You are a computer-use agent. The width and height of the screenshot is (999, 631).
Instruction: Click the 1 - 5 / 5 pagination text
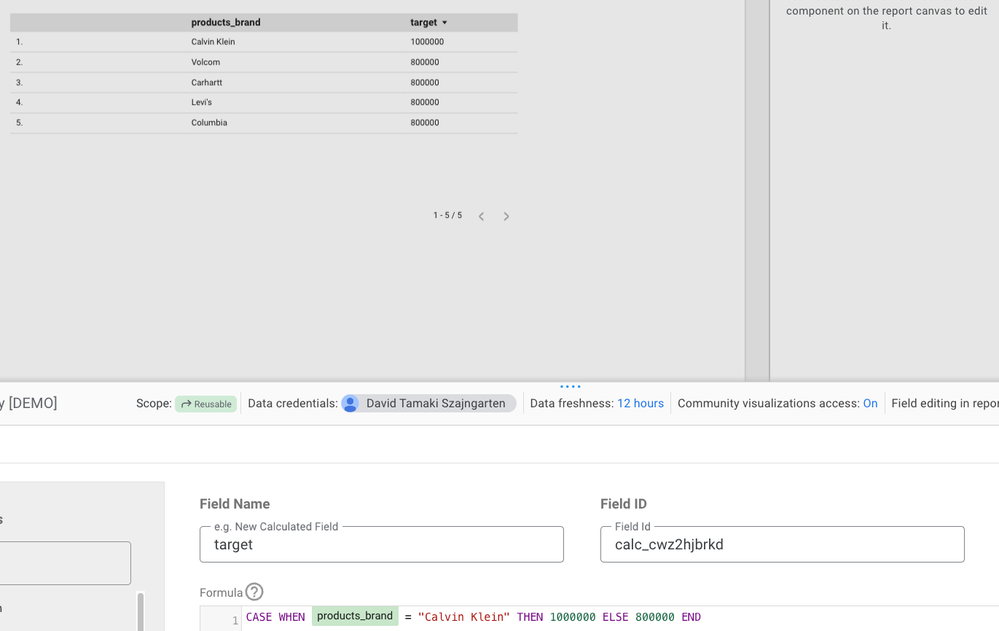click(x=448, y=215)
